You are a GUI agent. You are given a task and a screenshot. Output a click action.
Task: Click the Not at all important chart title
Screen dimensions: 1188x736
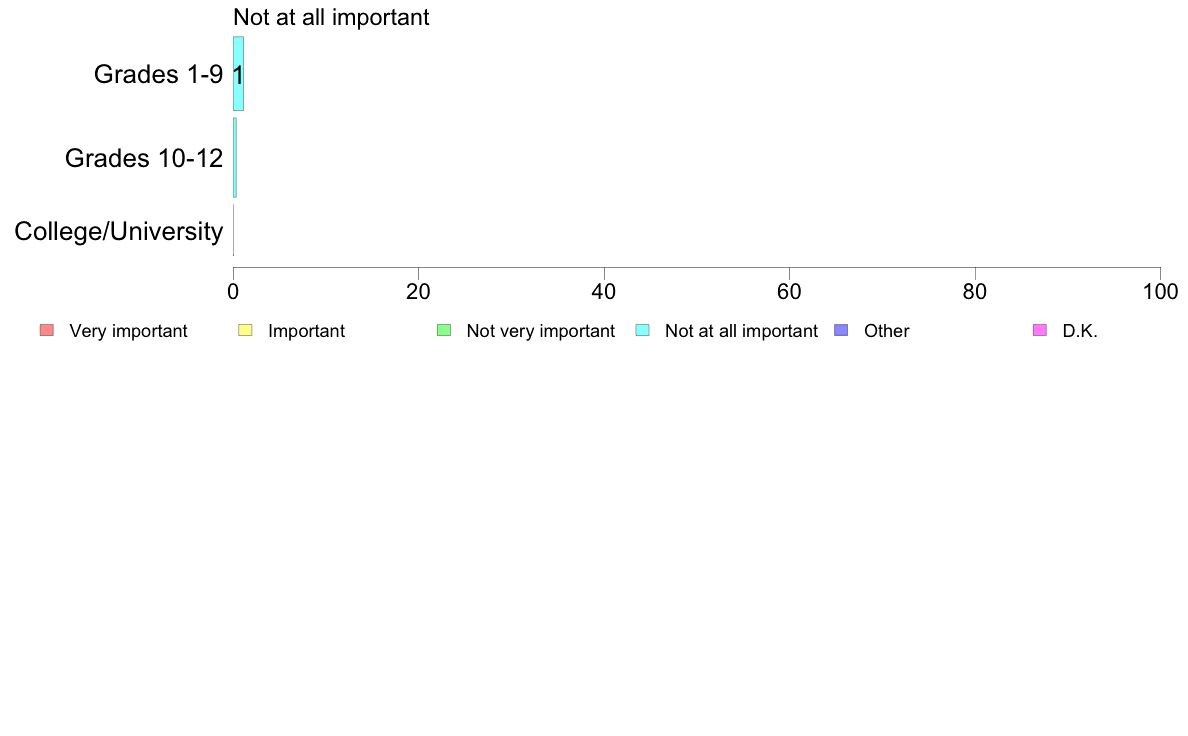(331, 17)
